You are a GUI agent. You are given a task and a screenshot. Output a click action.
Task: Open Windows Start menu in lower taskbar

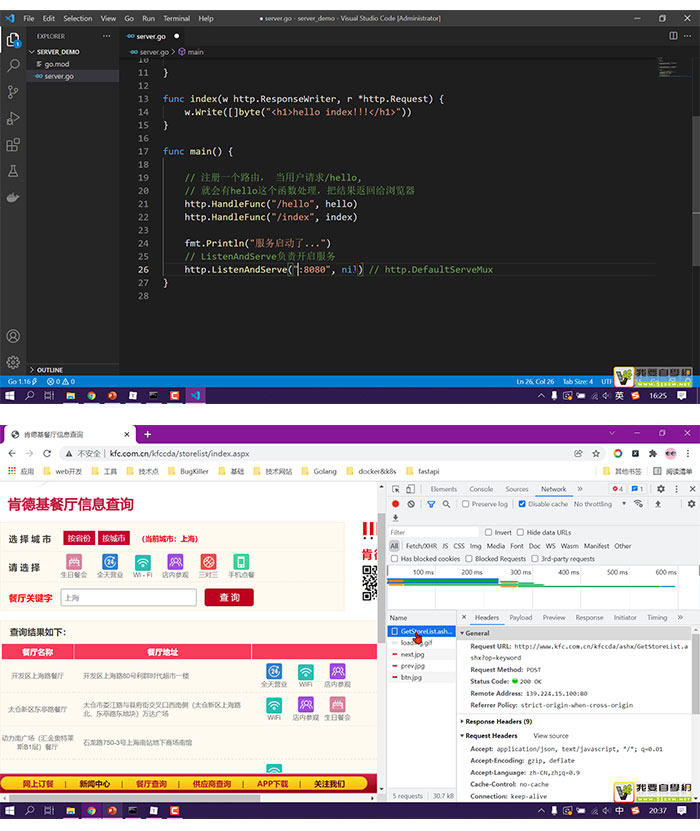[x=10, y=811]
